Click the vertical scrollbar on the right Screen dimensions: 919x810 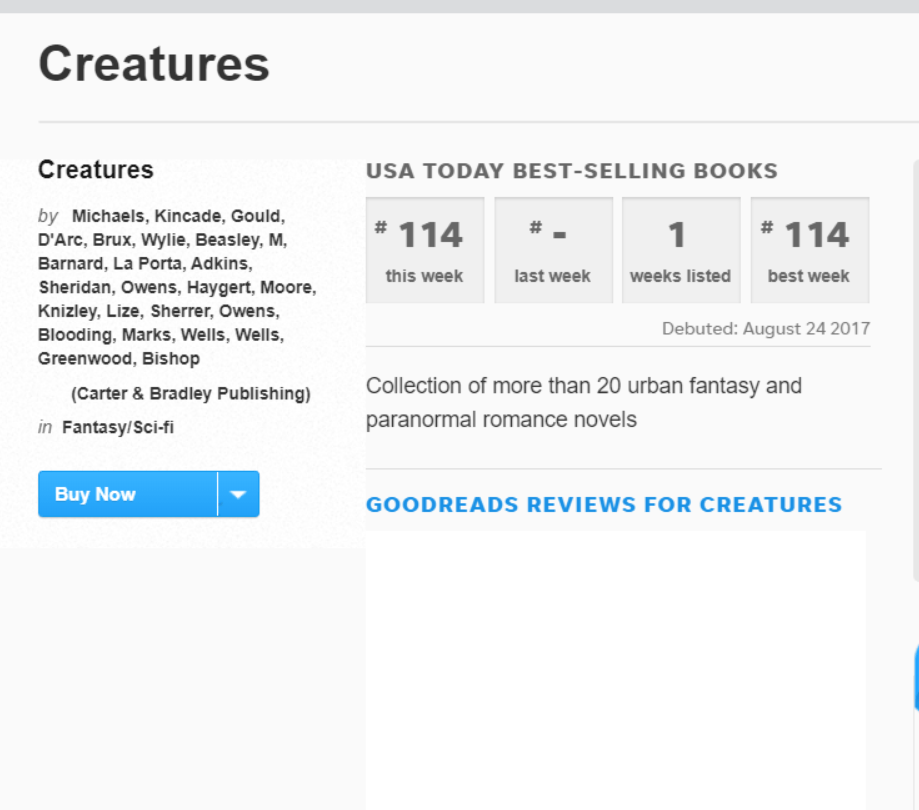point(915,370)
